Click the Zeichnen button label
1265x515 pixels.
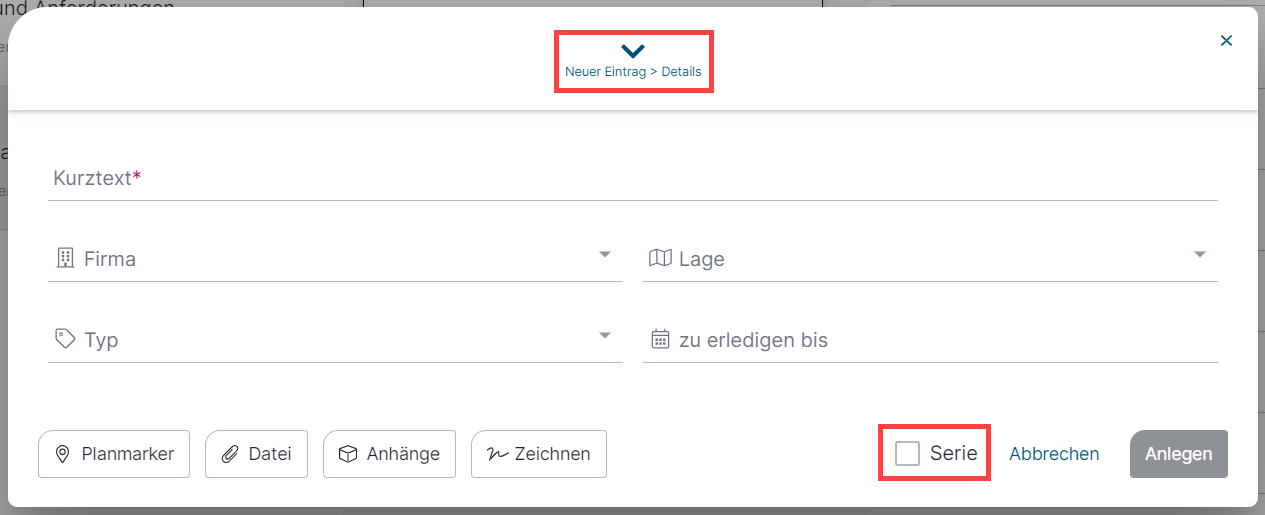click(x=552, y=454)
